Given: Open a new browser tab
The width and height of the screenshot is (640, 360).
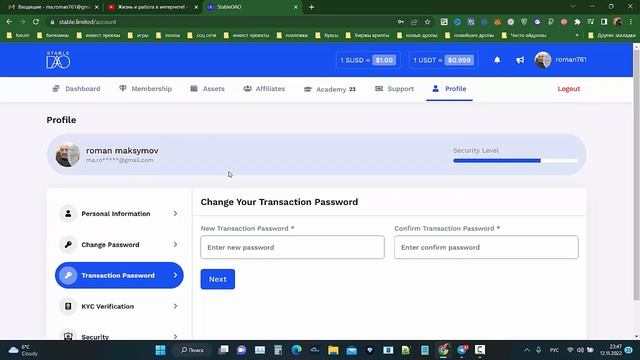Looking at the screenshot, I should pyautogui.click(x=311, y=7).
